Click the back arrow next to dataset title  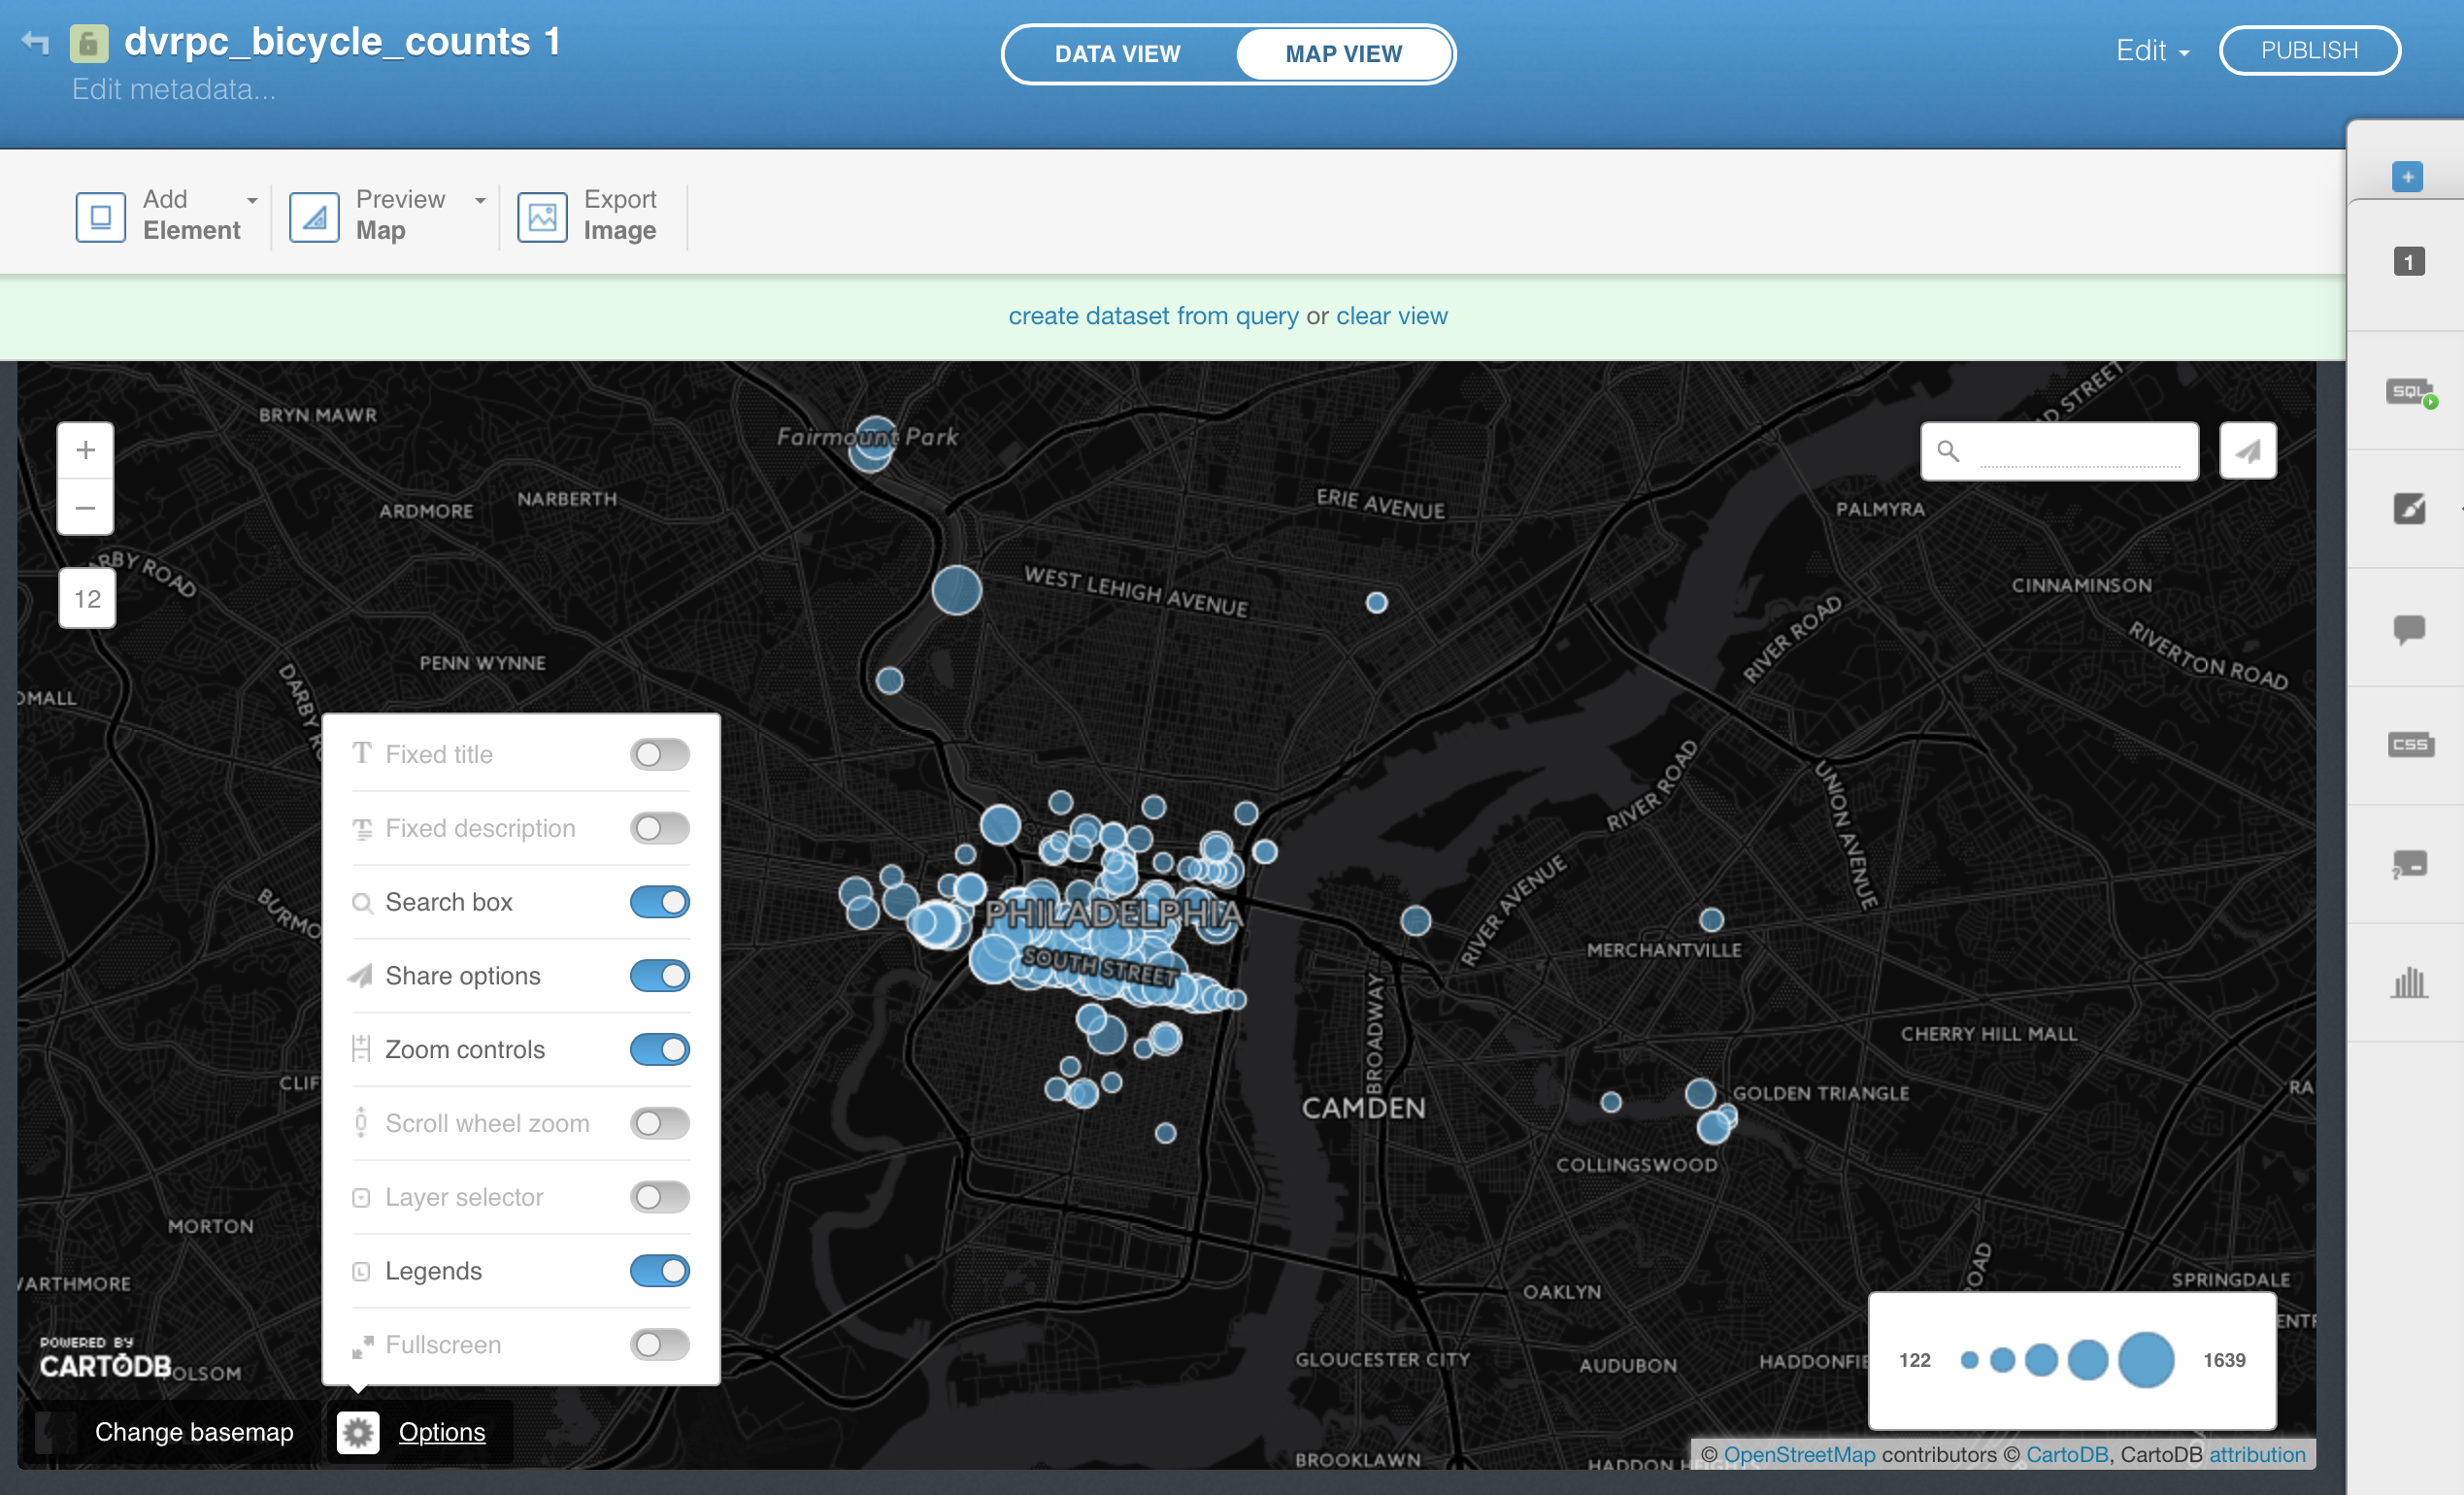coord(36,42)
